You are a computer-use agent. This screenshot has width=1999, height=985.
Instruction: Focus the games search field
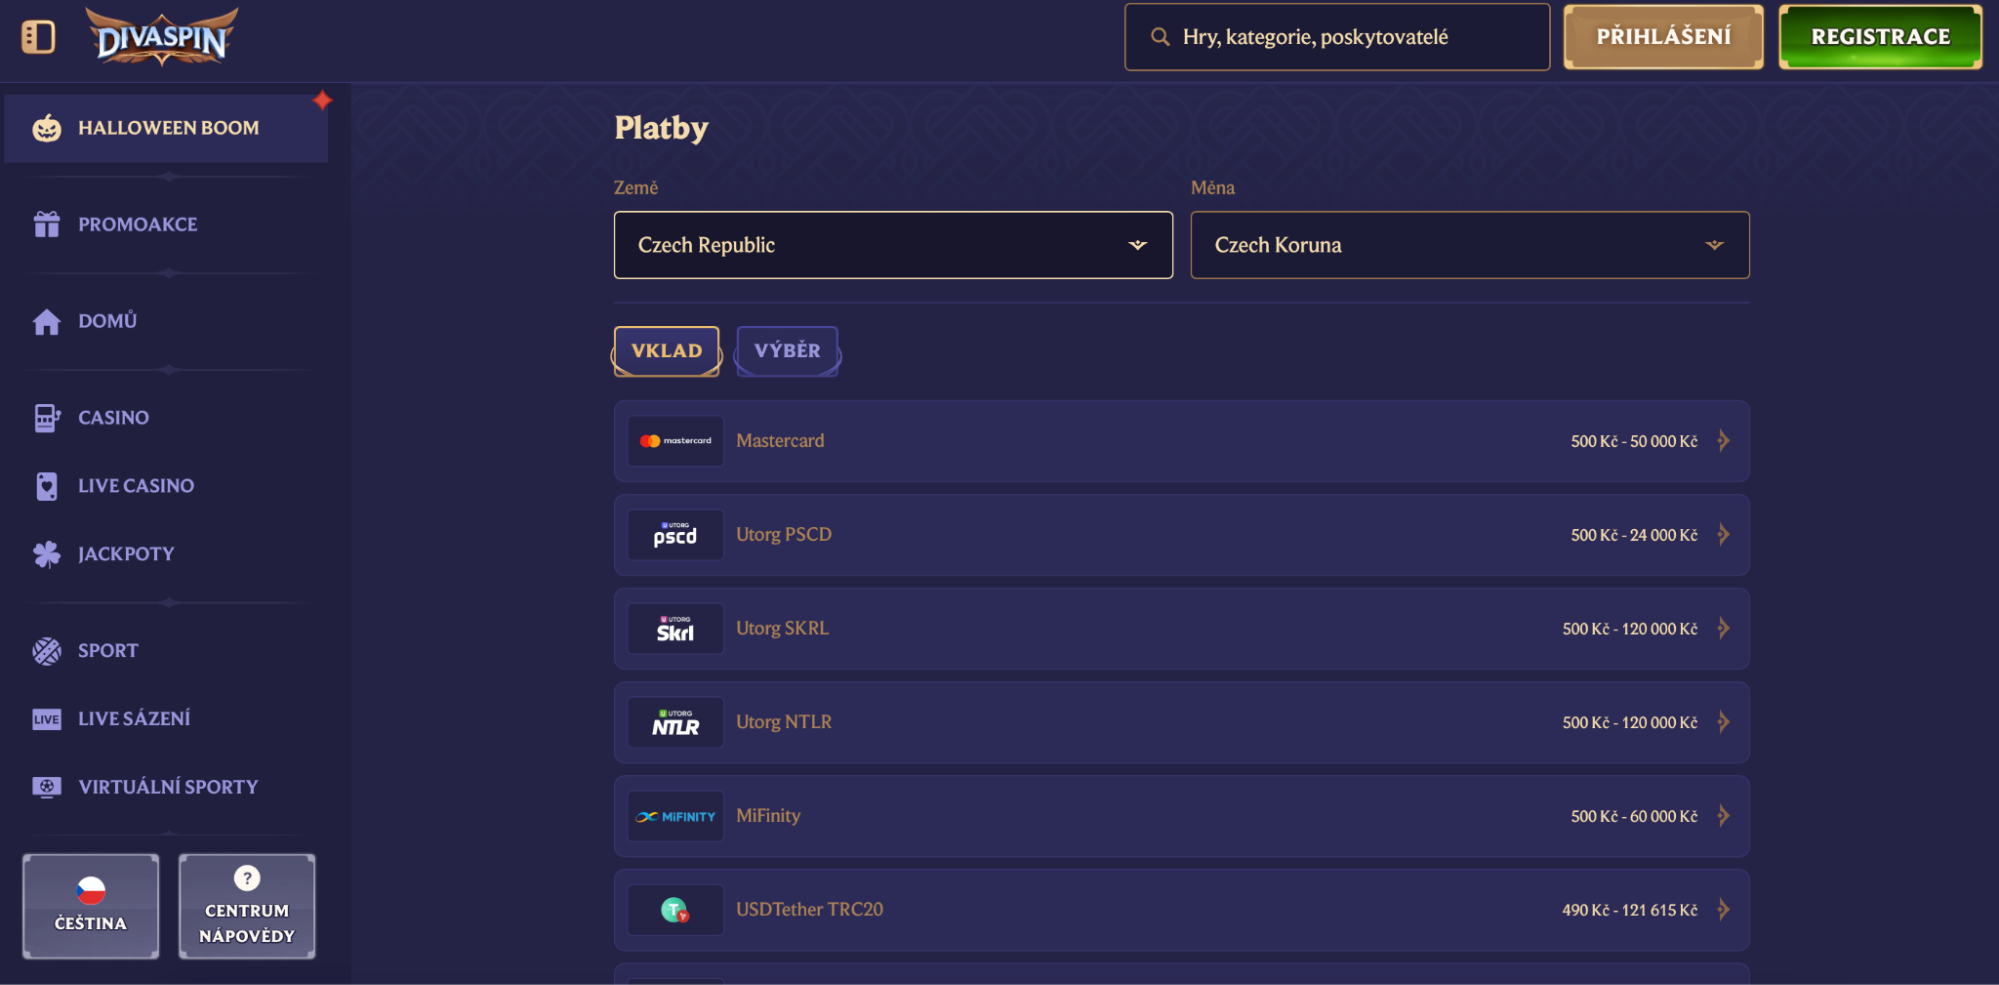pos(1337,37)
